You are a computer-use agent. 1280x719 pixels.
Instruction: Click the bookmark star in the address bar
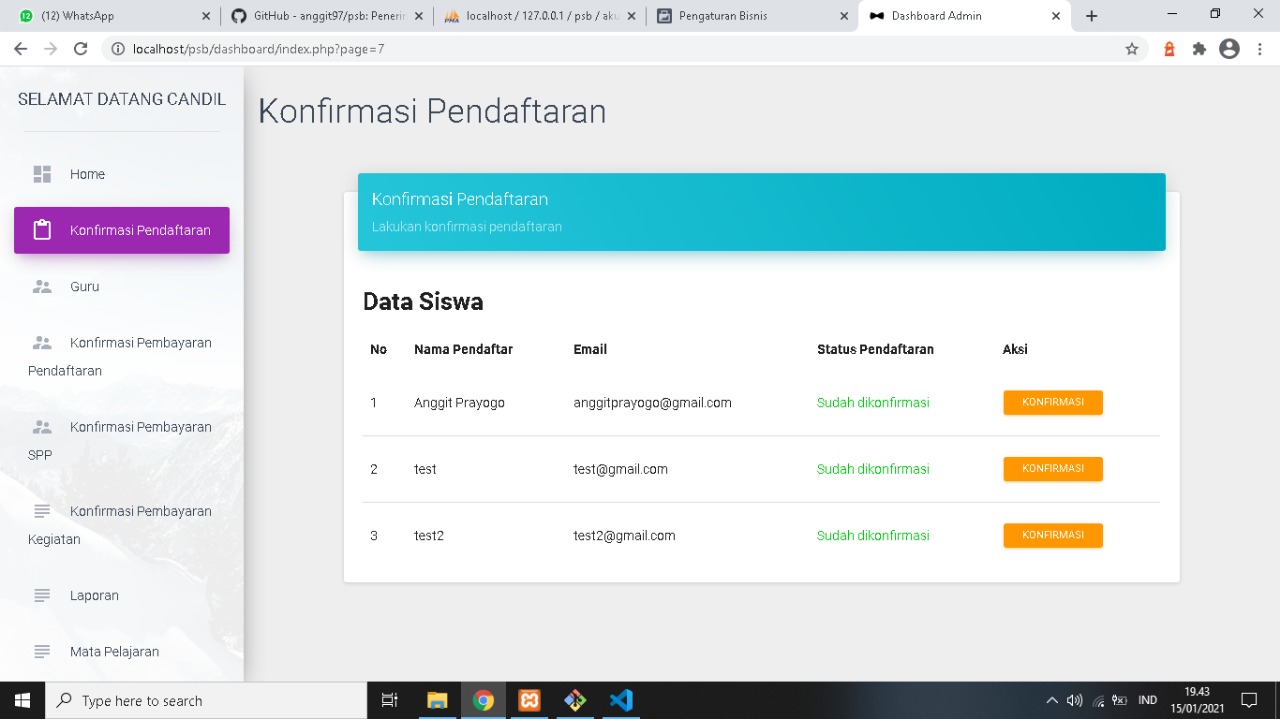[x=1131, y=47]
